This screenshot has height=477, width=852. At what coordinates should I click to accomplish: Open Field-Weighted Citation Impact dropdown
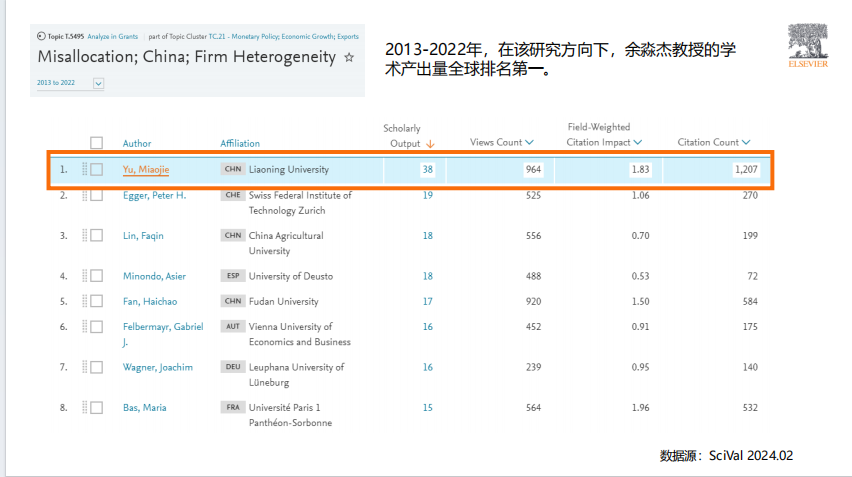pyautogui.click(x=638, y=142)
